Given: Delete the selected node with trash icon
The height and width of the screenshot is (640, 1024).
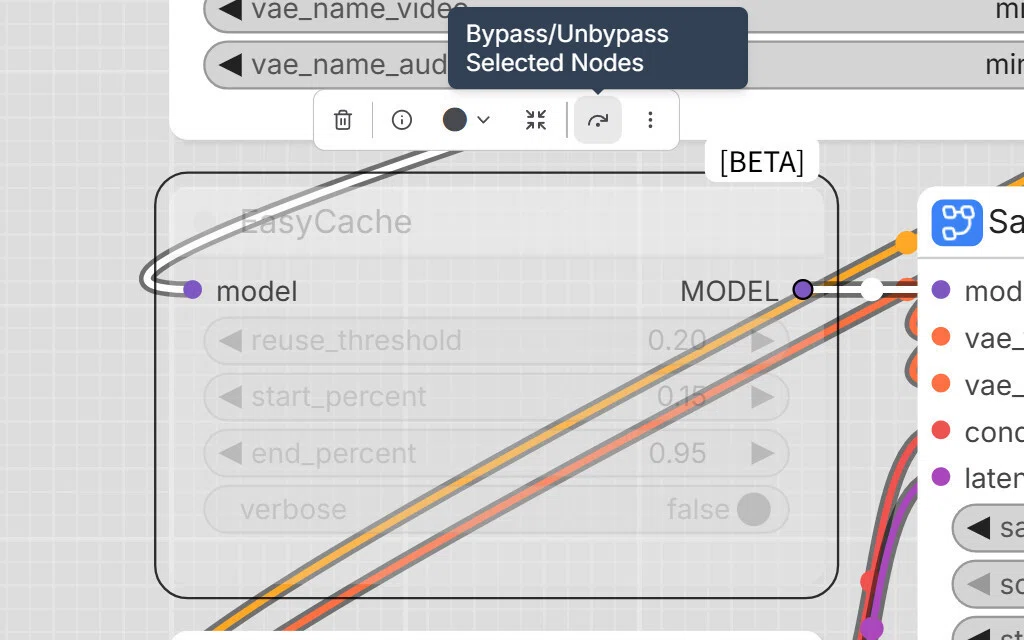Looking at the screenshot, I should (343, 120).
